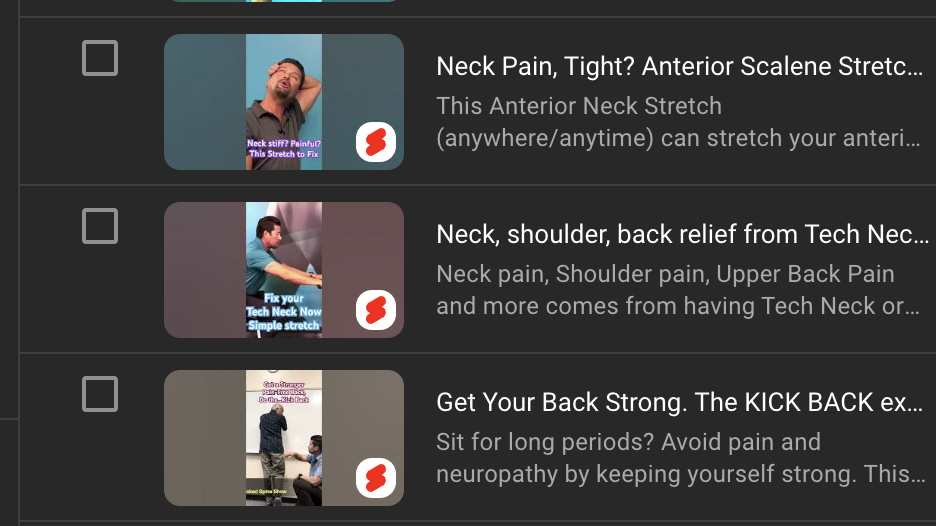
Task: Click the Shorts icon on the neck stretch thumbnail
Action: (376, 142)
